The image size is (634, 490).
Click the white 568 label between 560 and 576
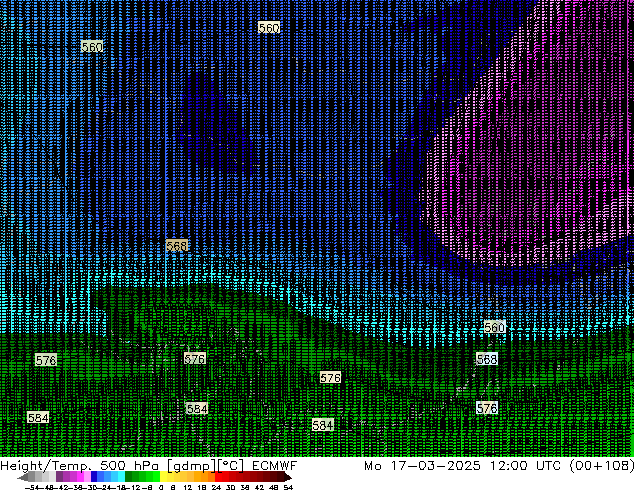[487, 359]
